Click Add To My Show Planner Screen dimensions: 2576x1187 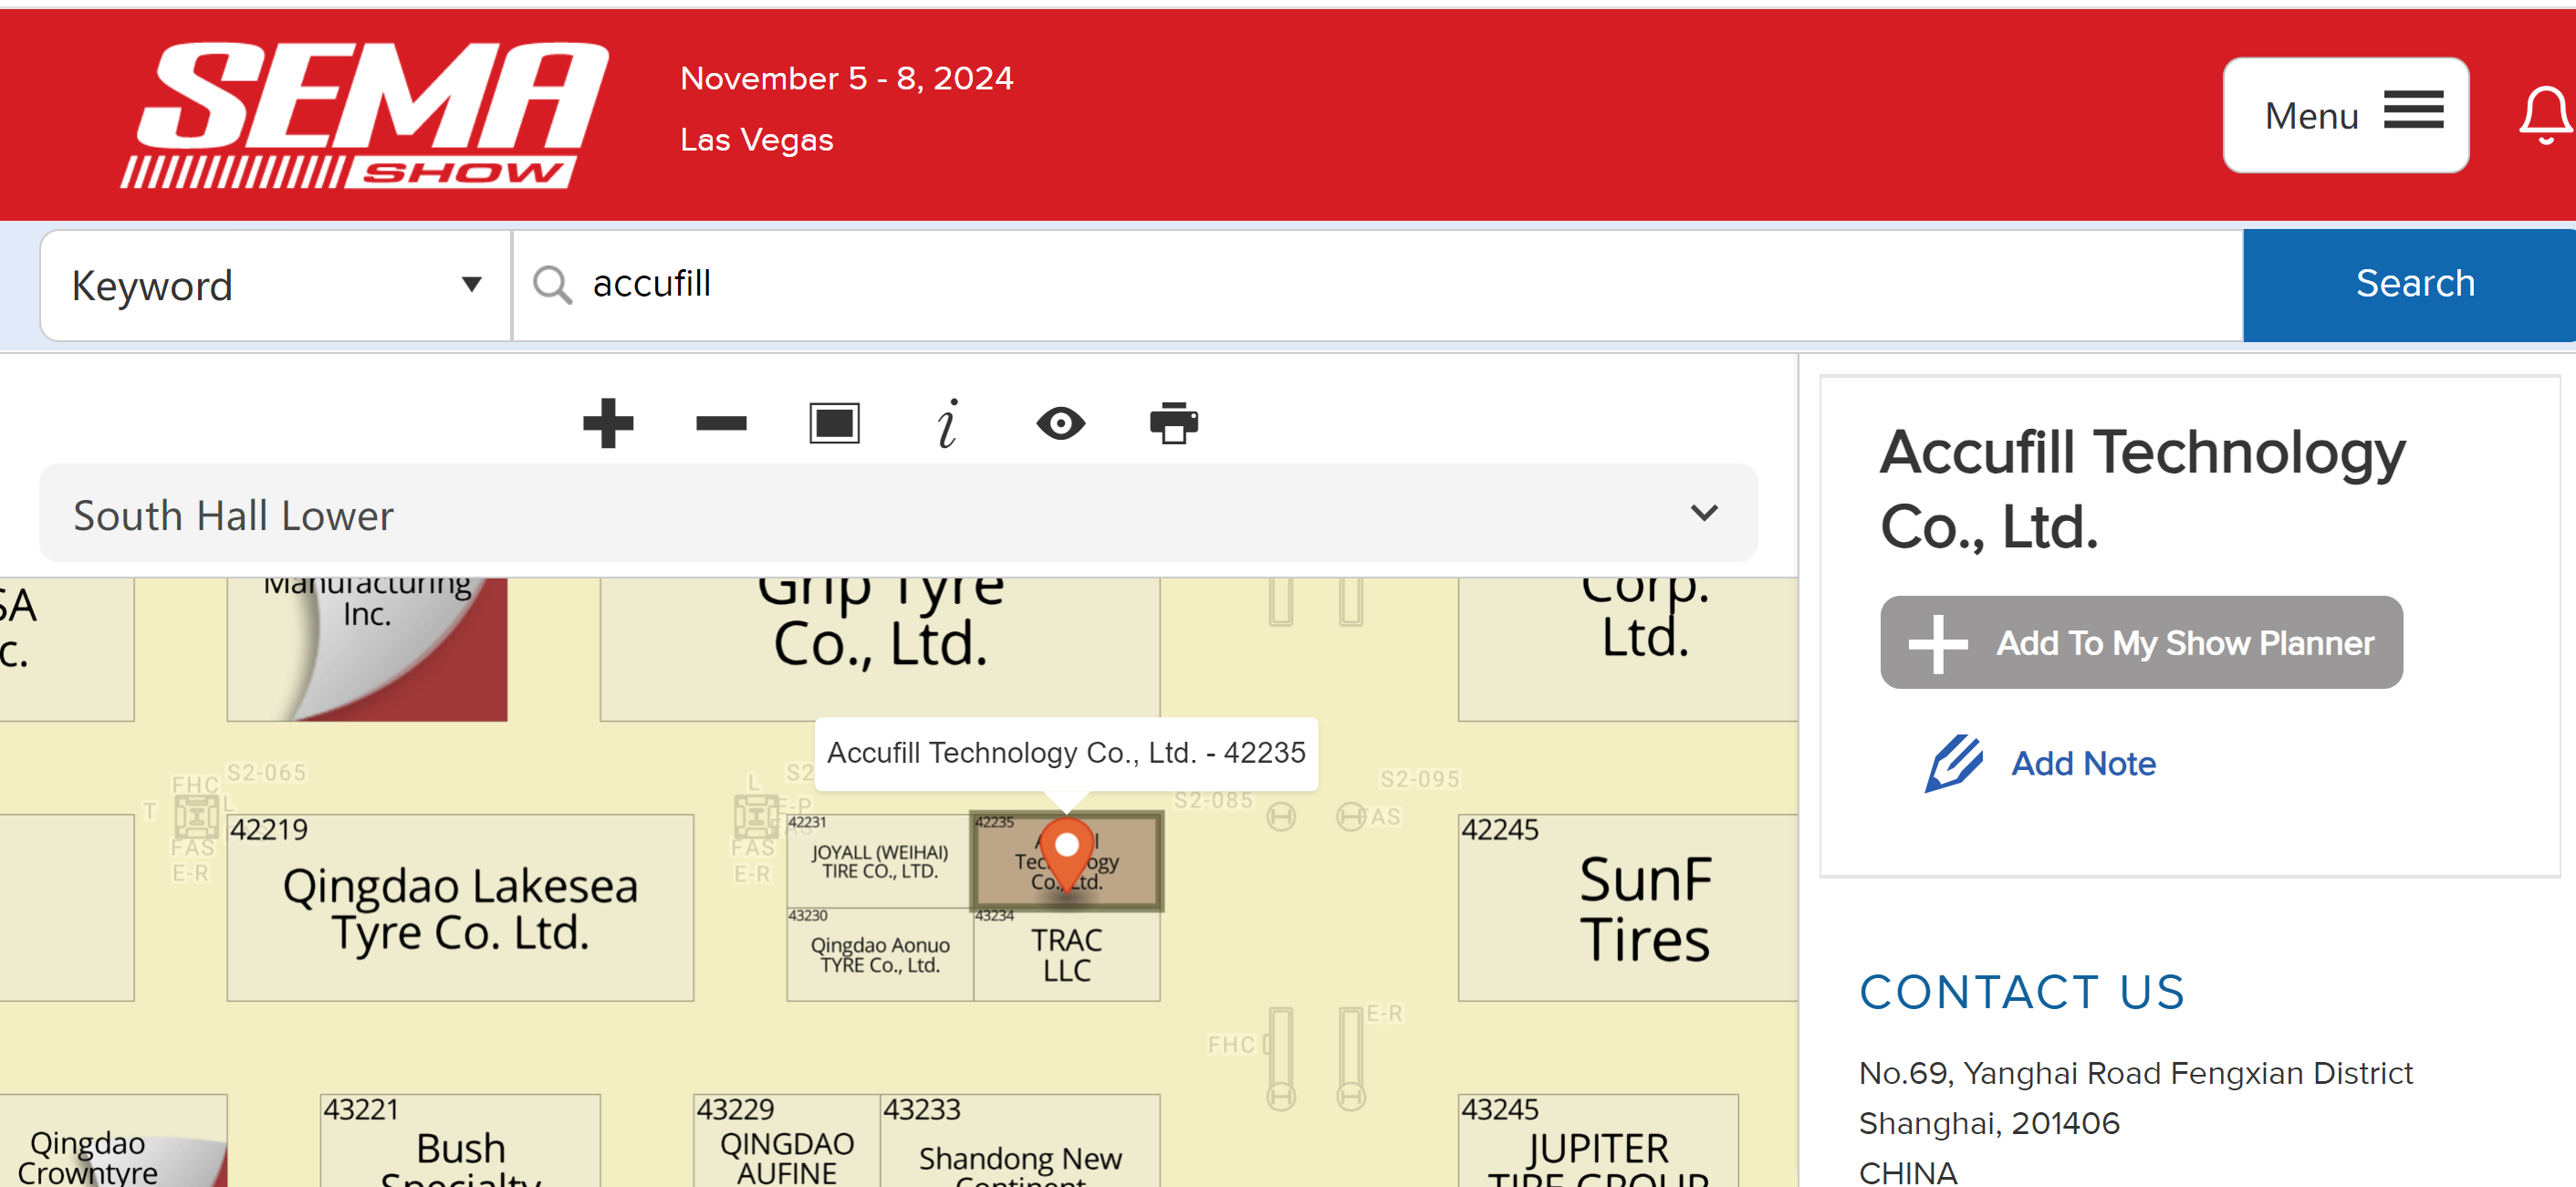point(2141,643)
